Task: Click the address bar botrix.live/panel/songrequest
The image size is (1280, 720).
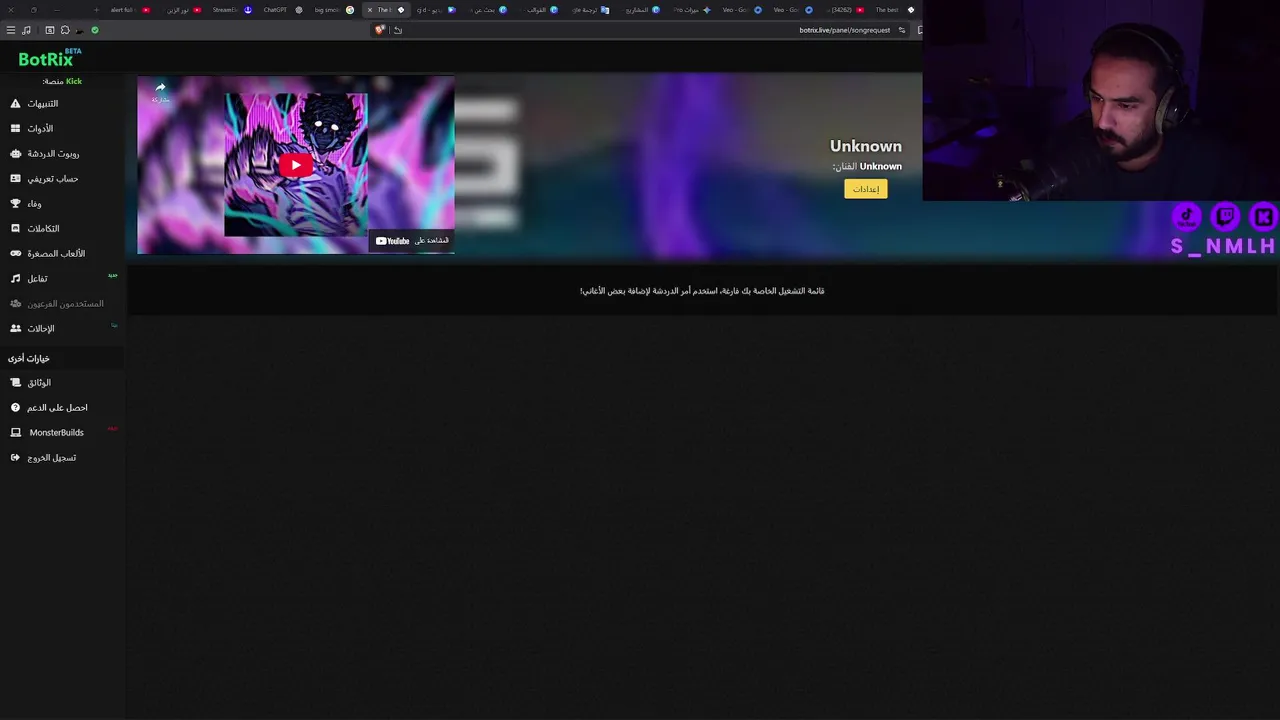Action: point(844,30)
